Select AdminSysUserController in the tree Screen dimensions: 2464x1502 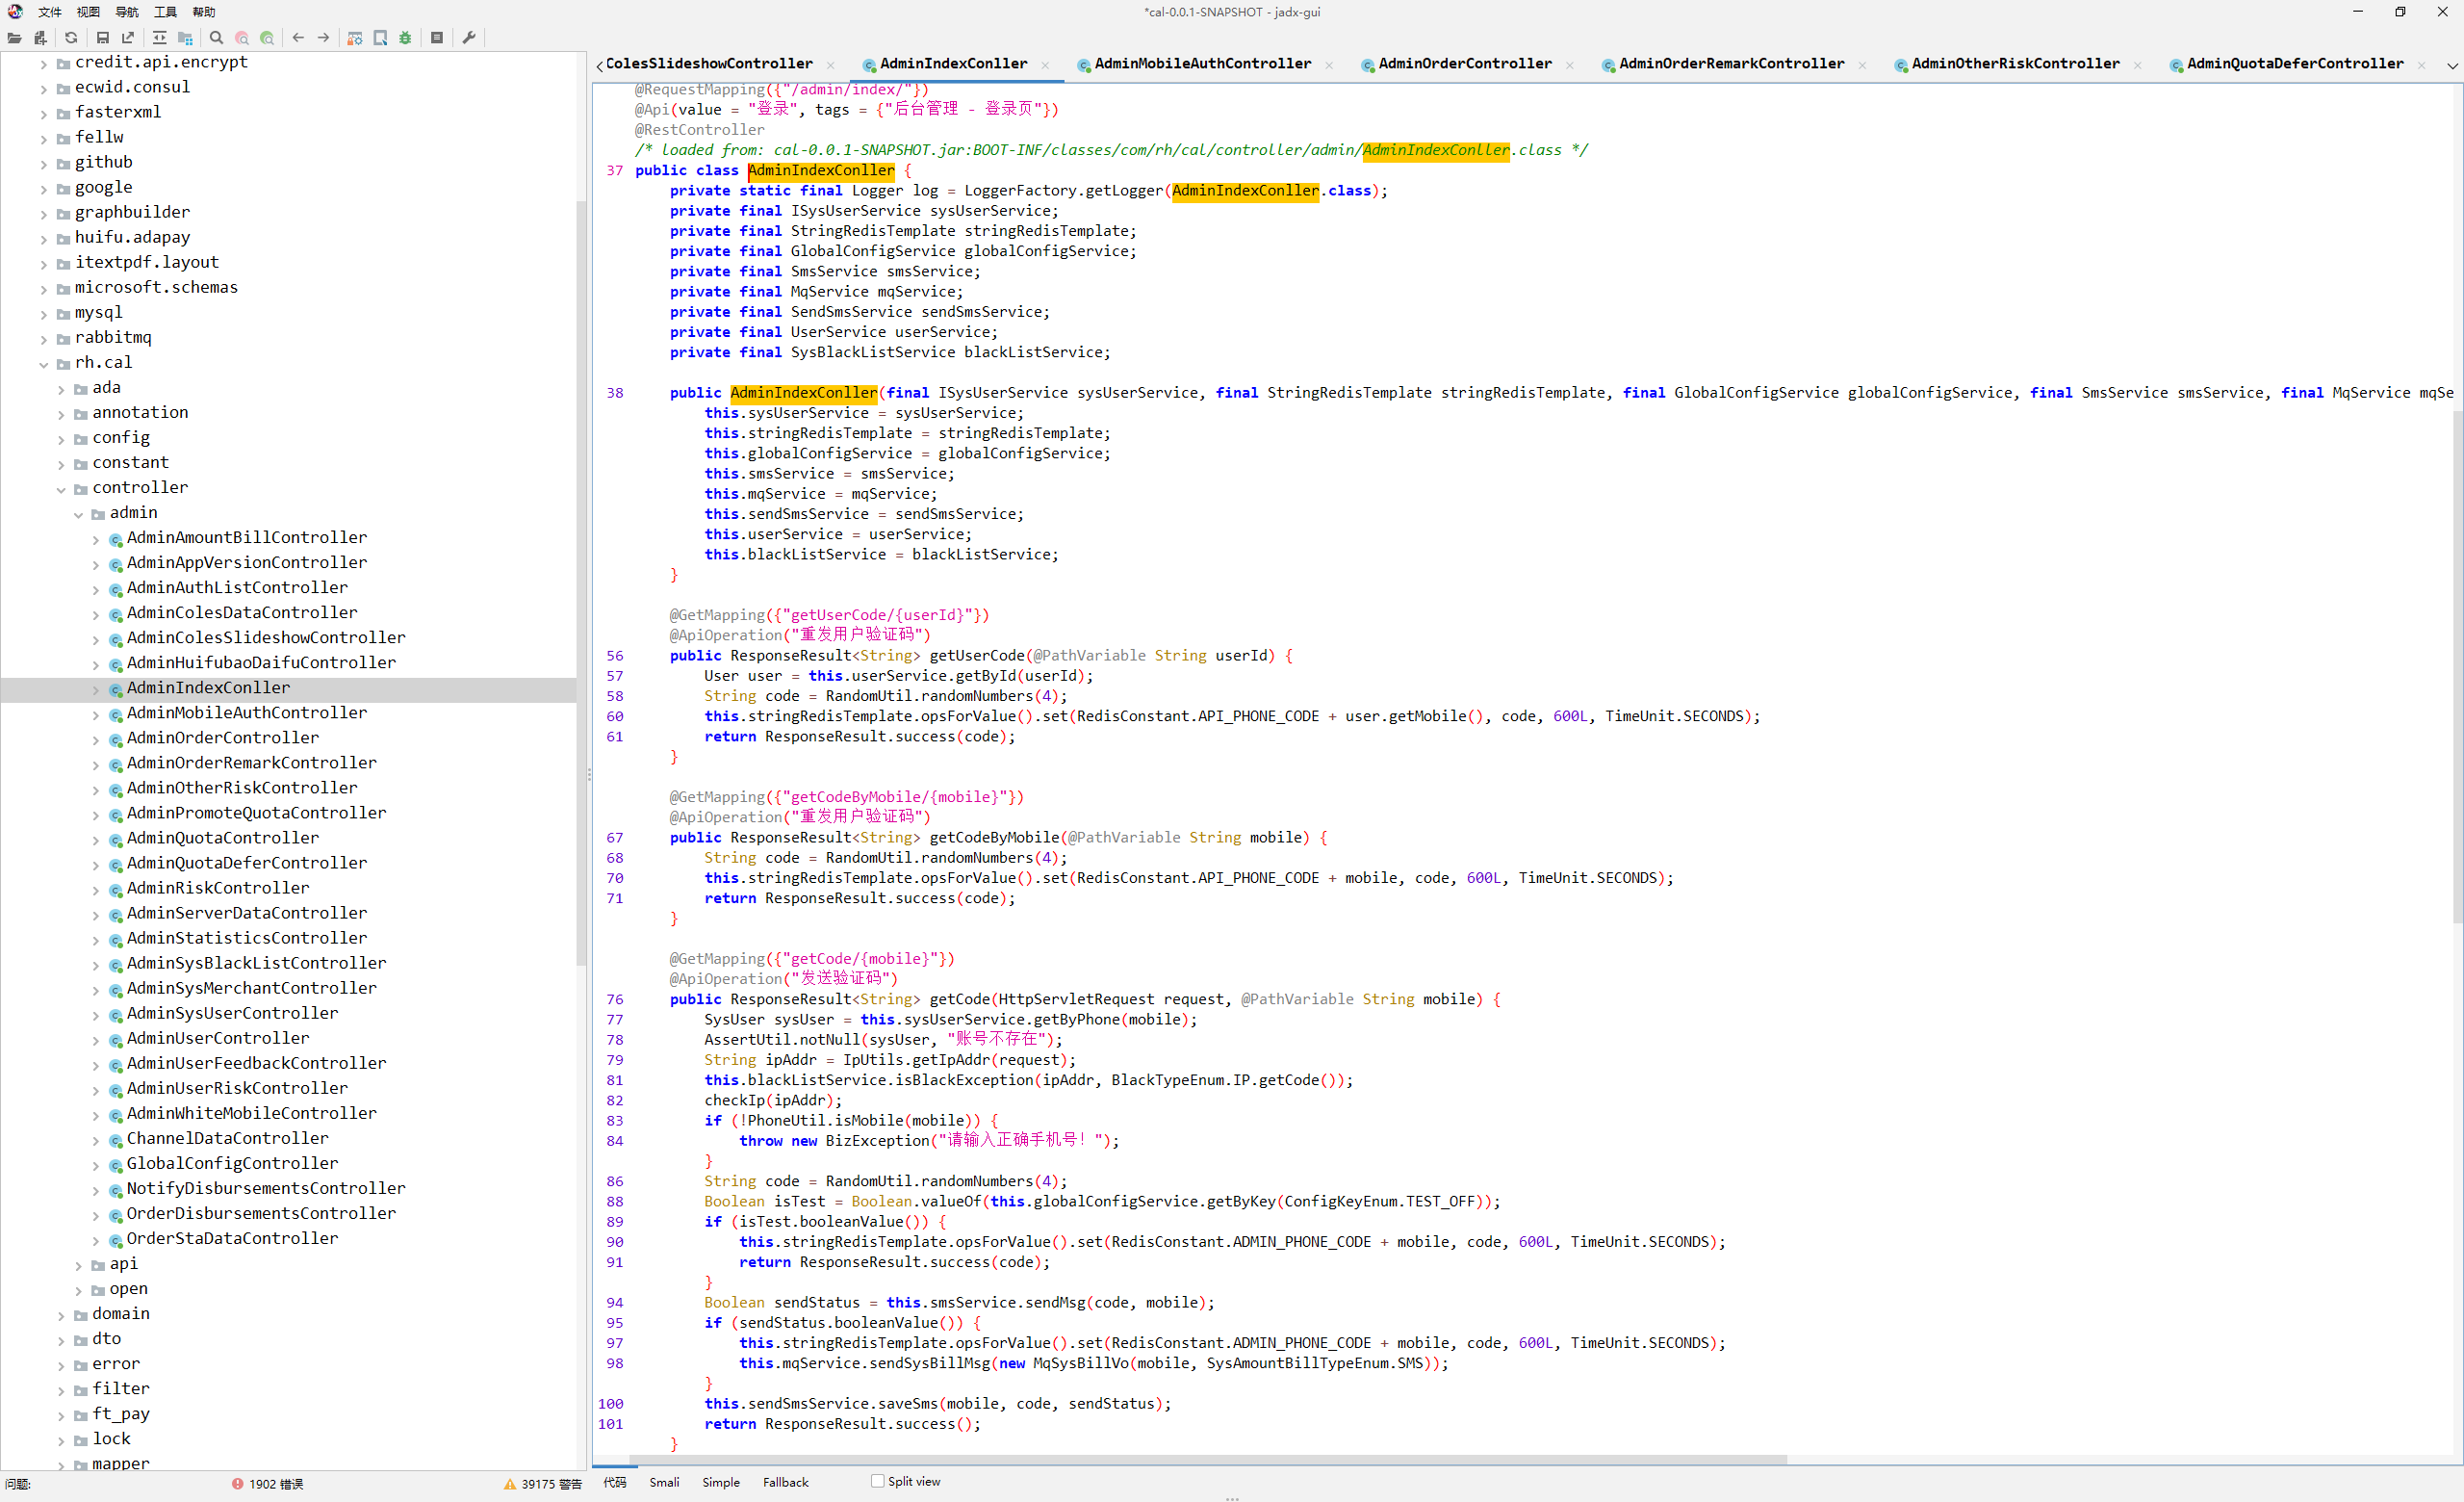click(x=232, y=1013)
